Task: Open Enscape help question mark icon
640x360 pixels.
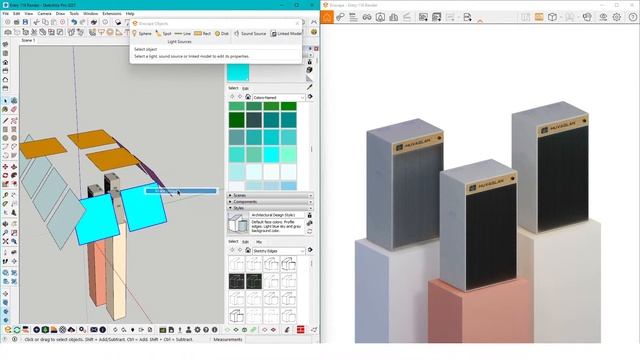Action: tap(633, 17)
